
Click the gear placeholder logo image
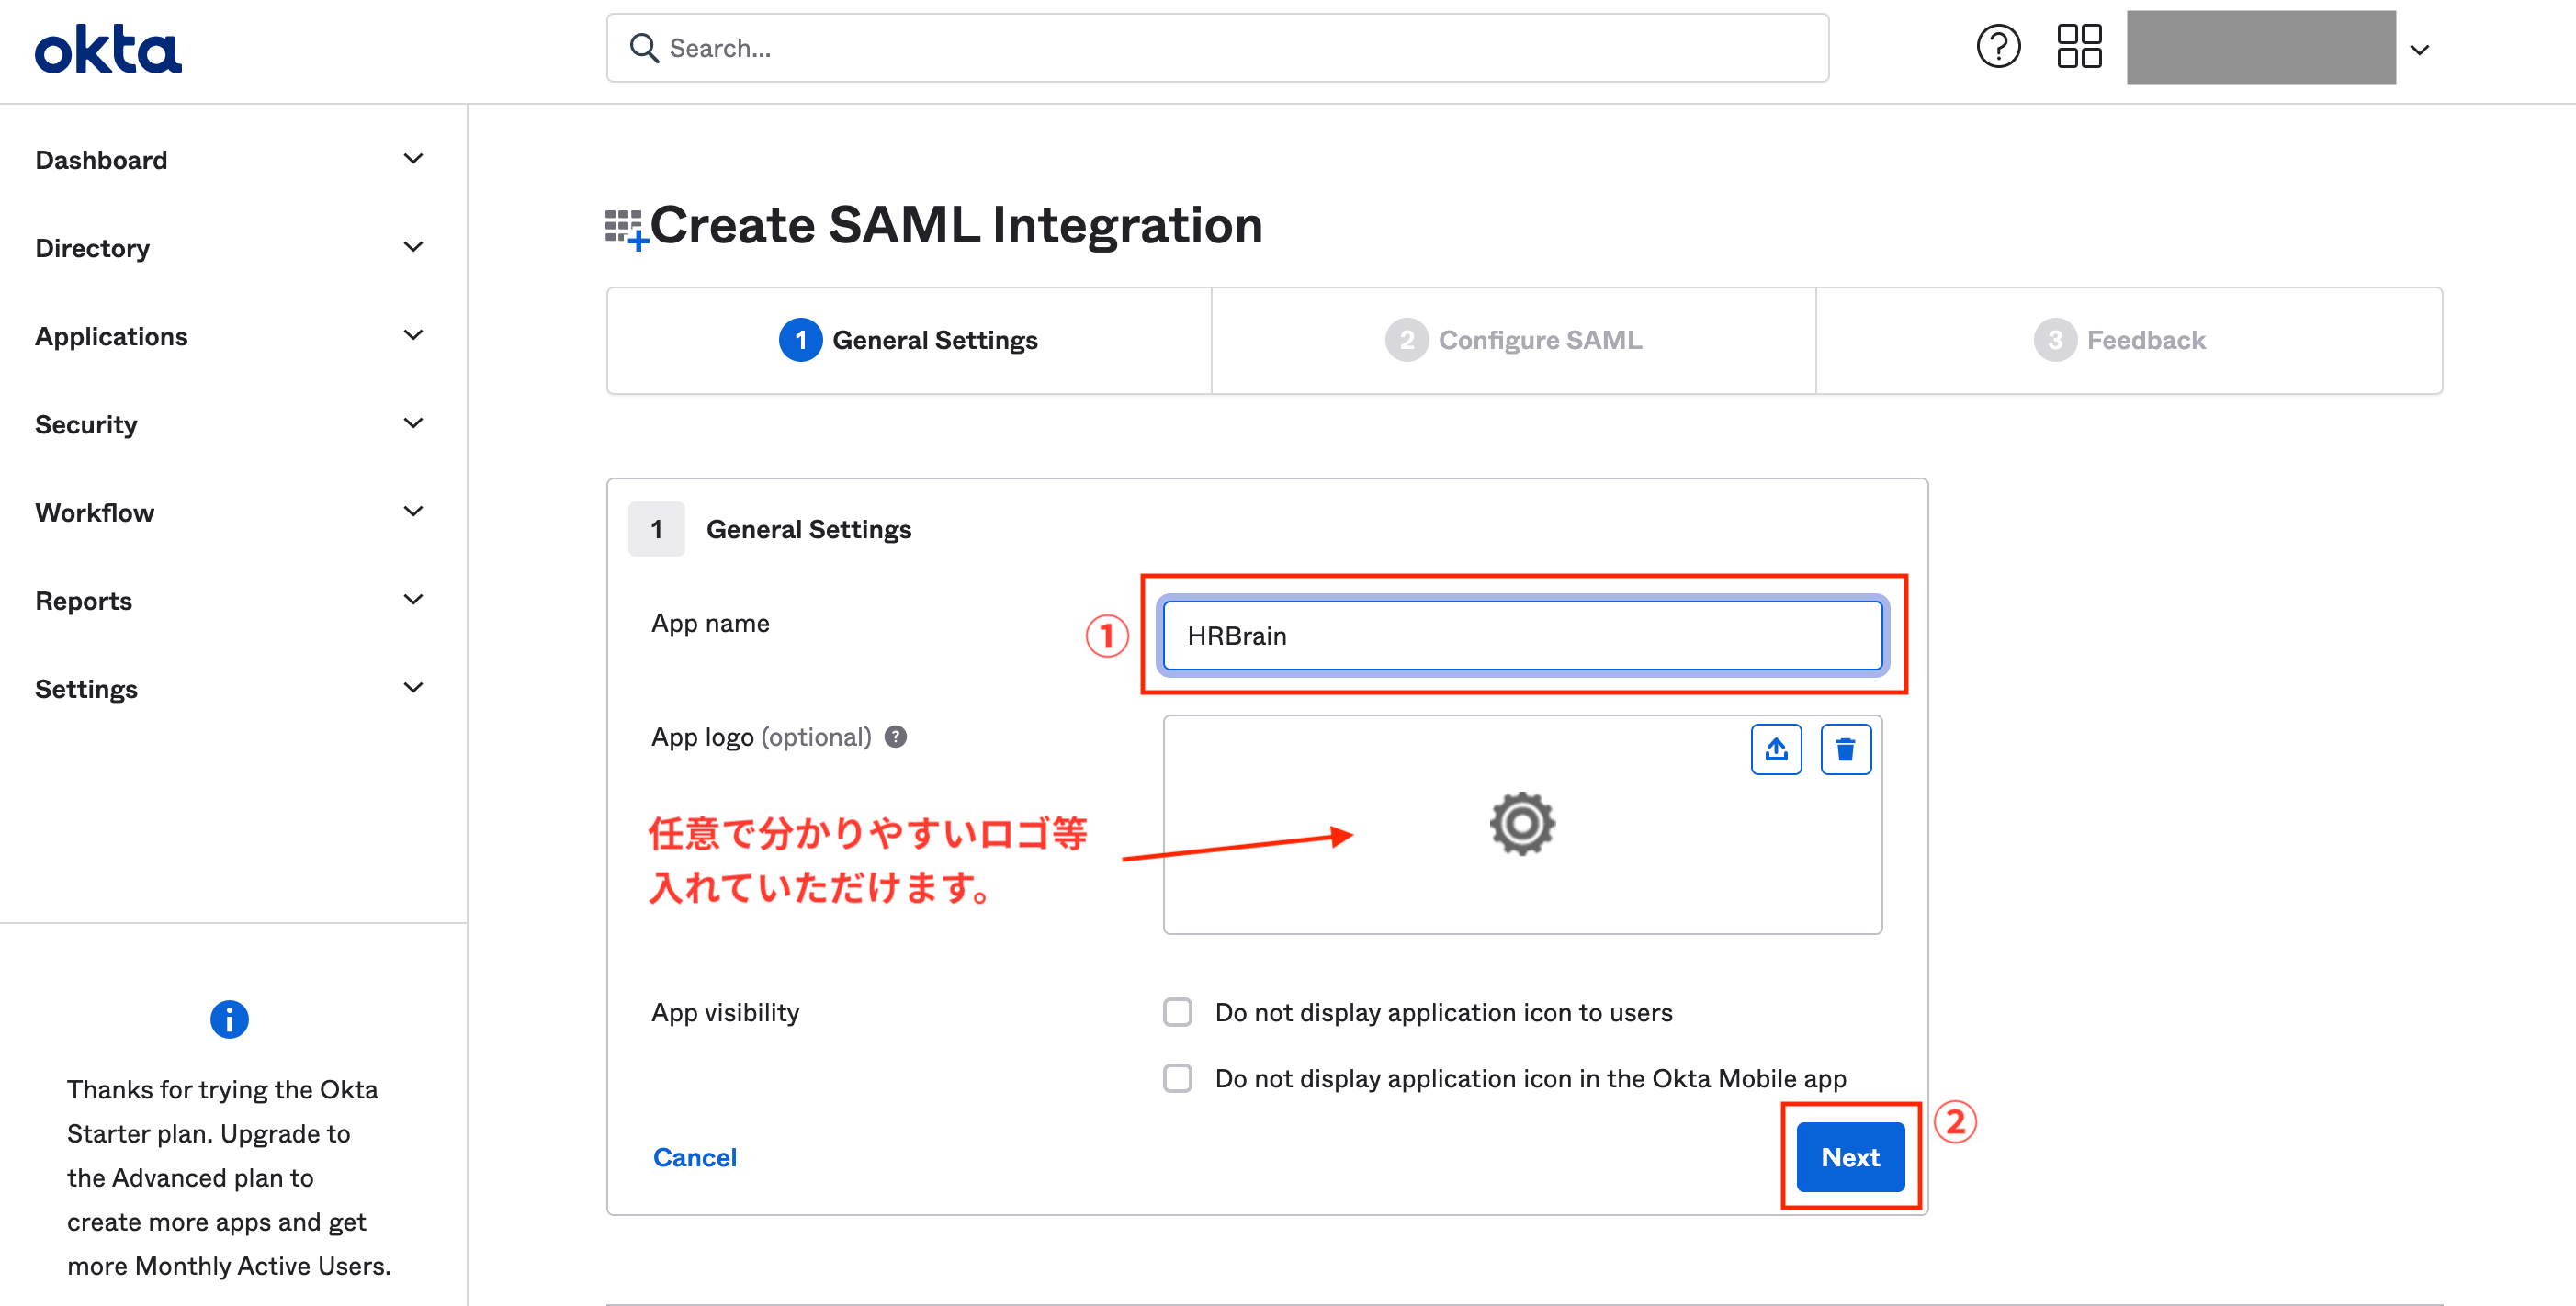tap(1522, 824)
